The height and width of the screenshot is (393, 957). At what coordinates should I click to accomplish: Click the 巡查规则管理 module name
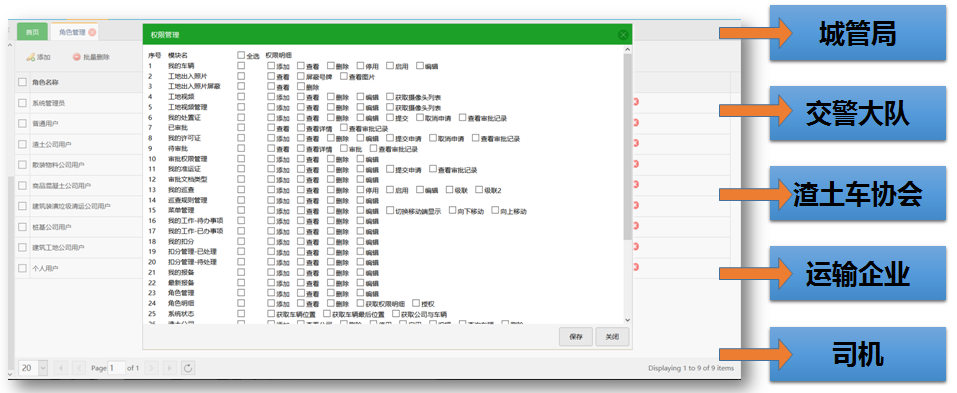click(188, 200)
